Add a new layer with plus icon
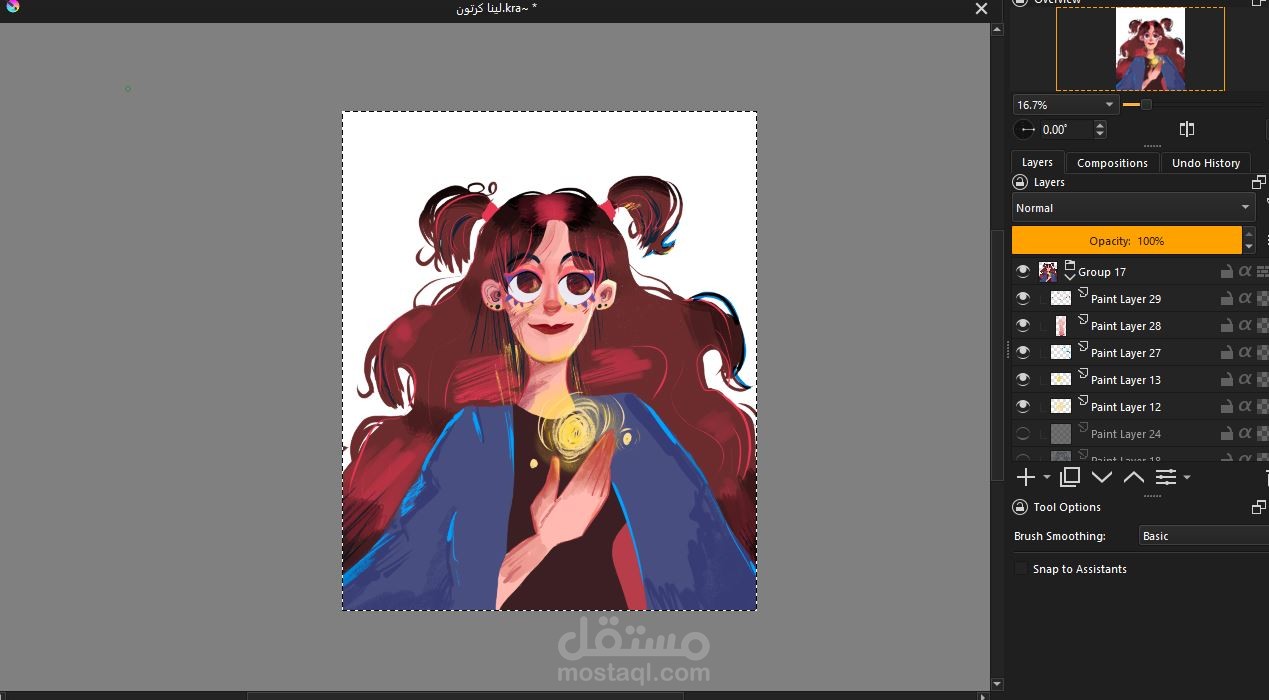Viewport: 1269px width, 700px height. pos(1025,477)
